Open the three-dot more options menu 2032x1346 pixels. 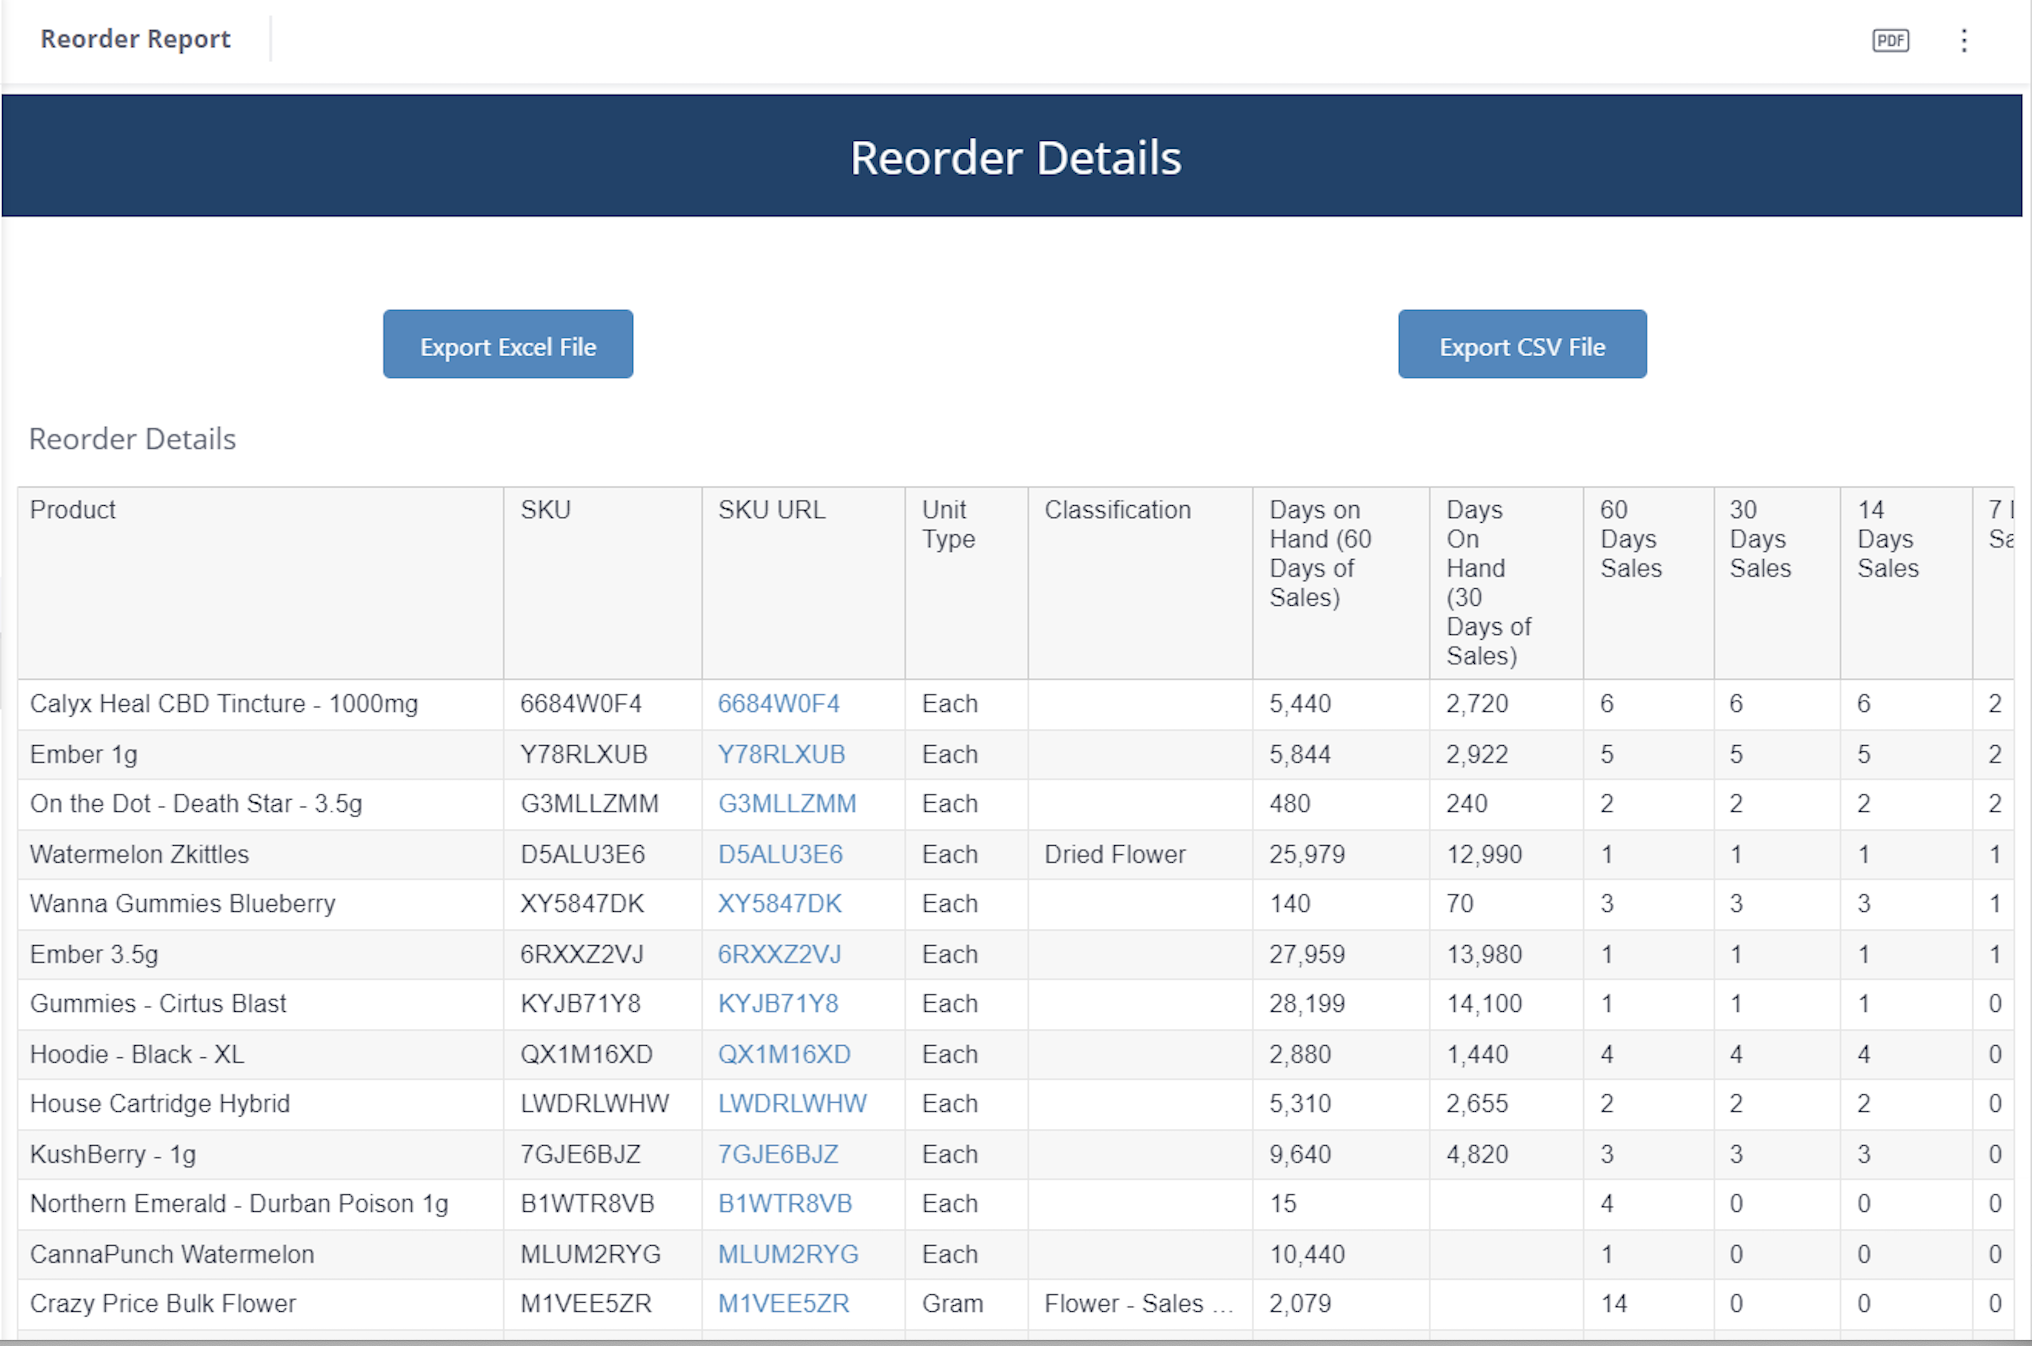coord(1964,40)
